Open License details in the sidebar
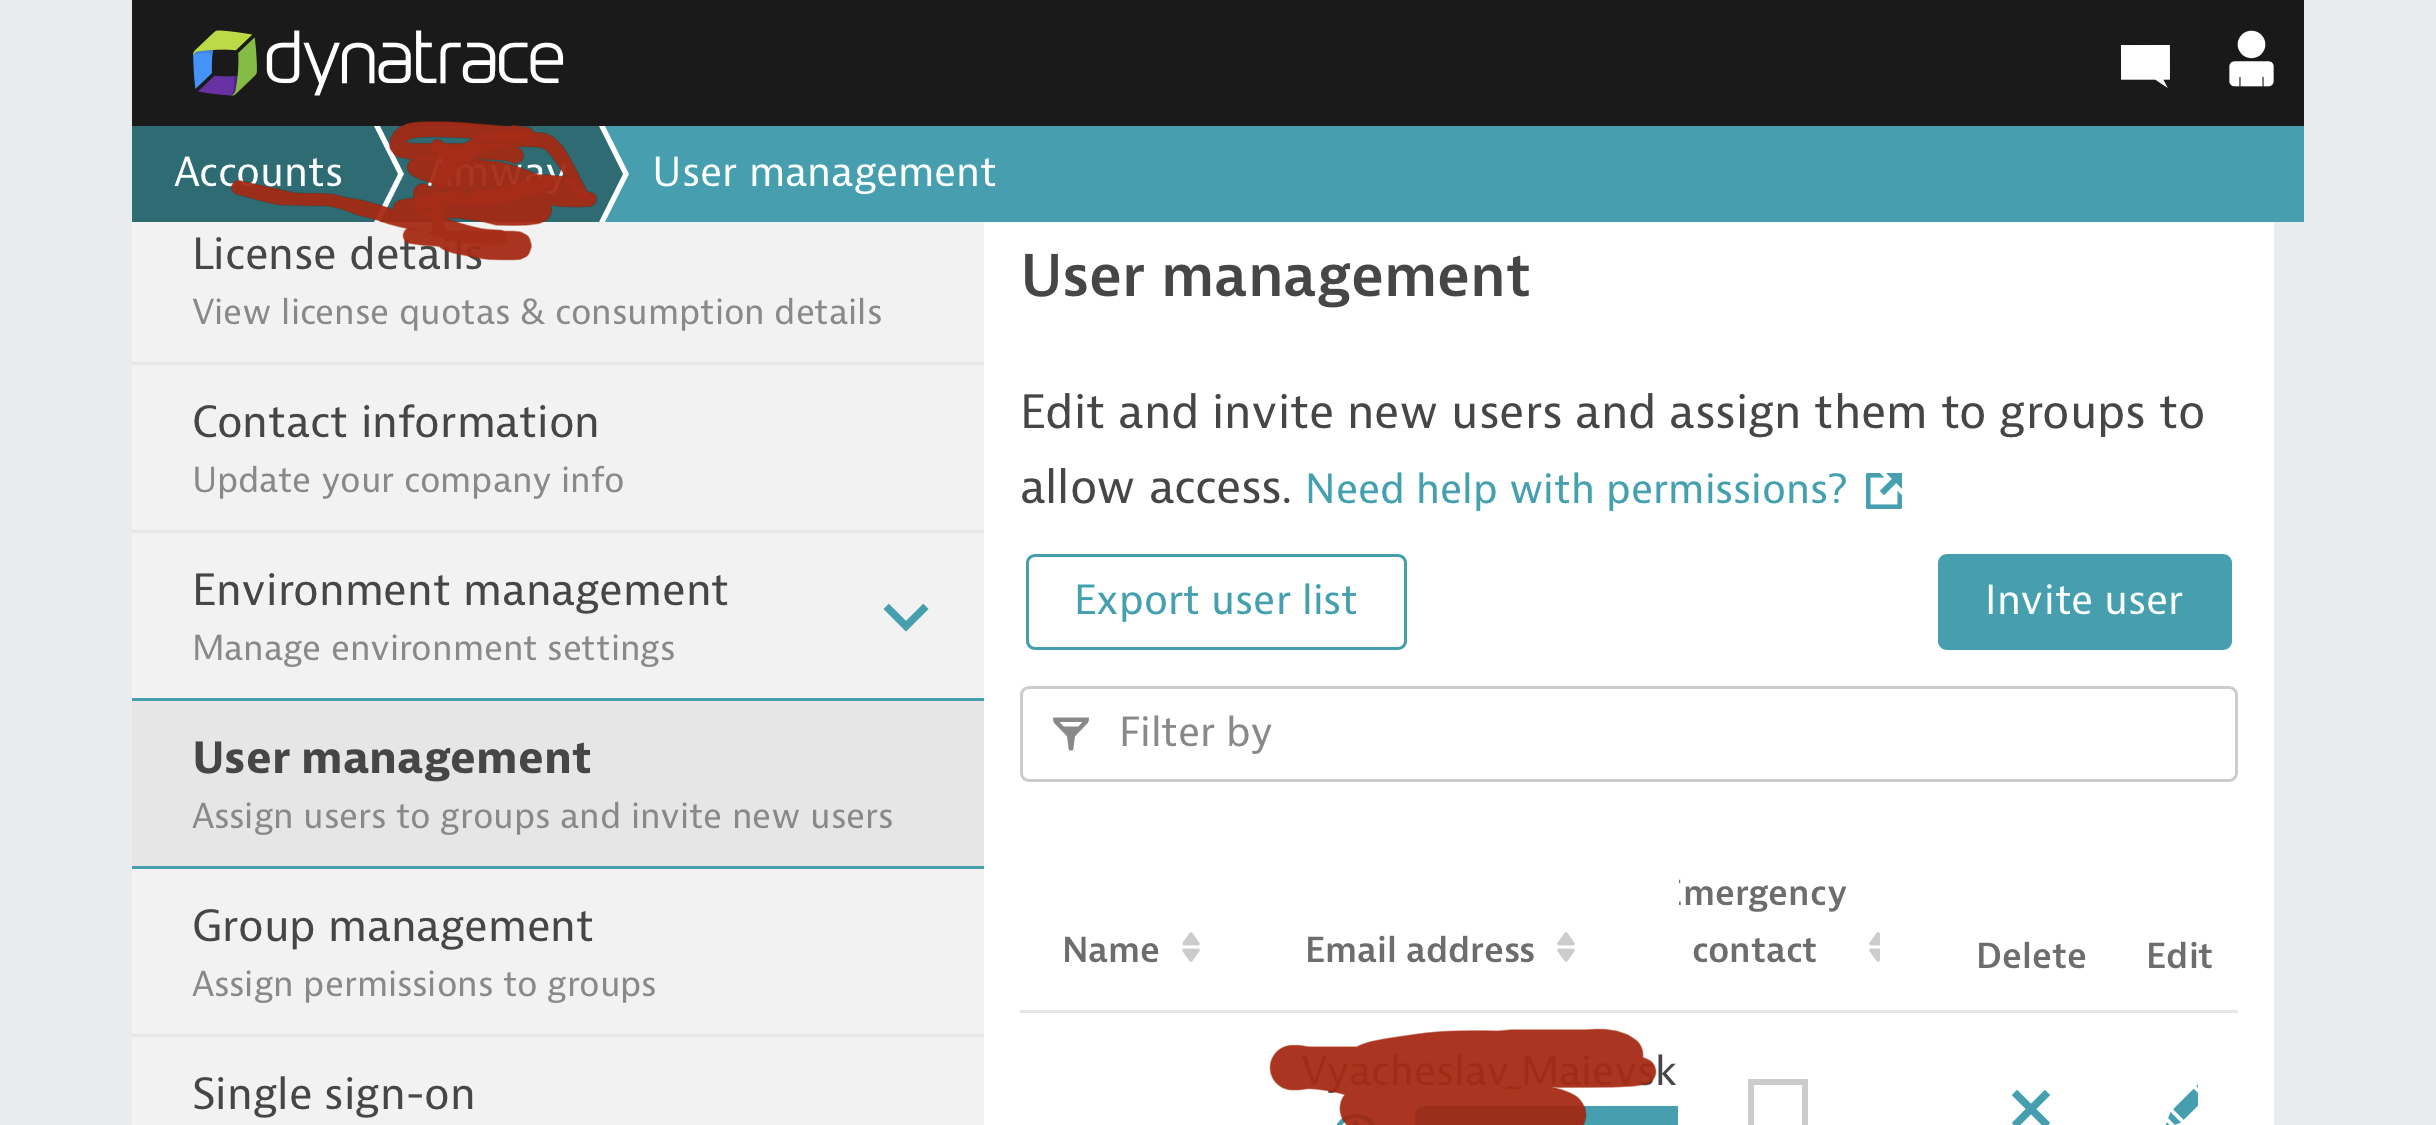 [337, 254]
